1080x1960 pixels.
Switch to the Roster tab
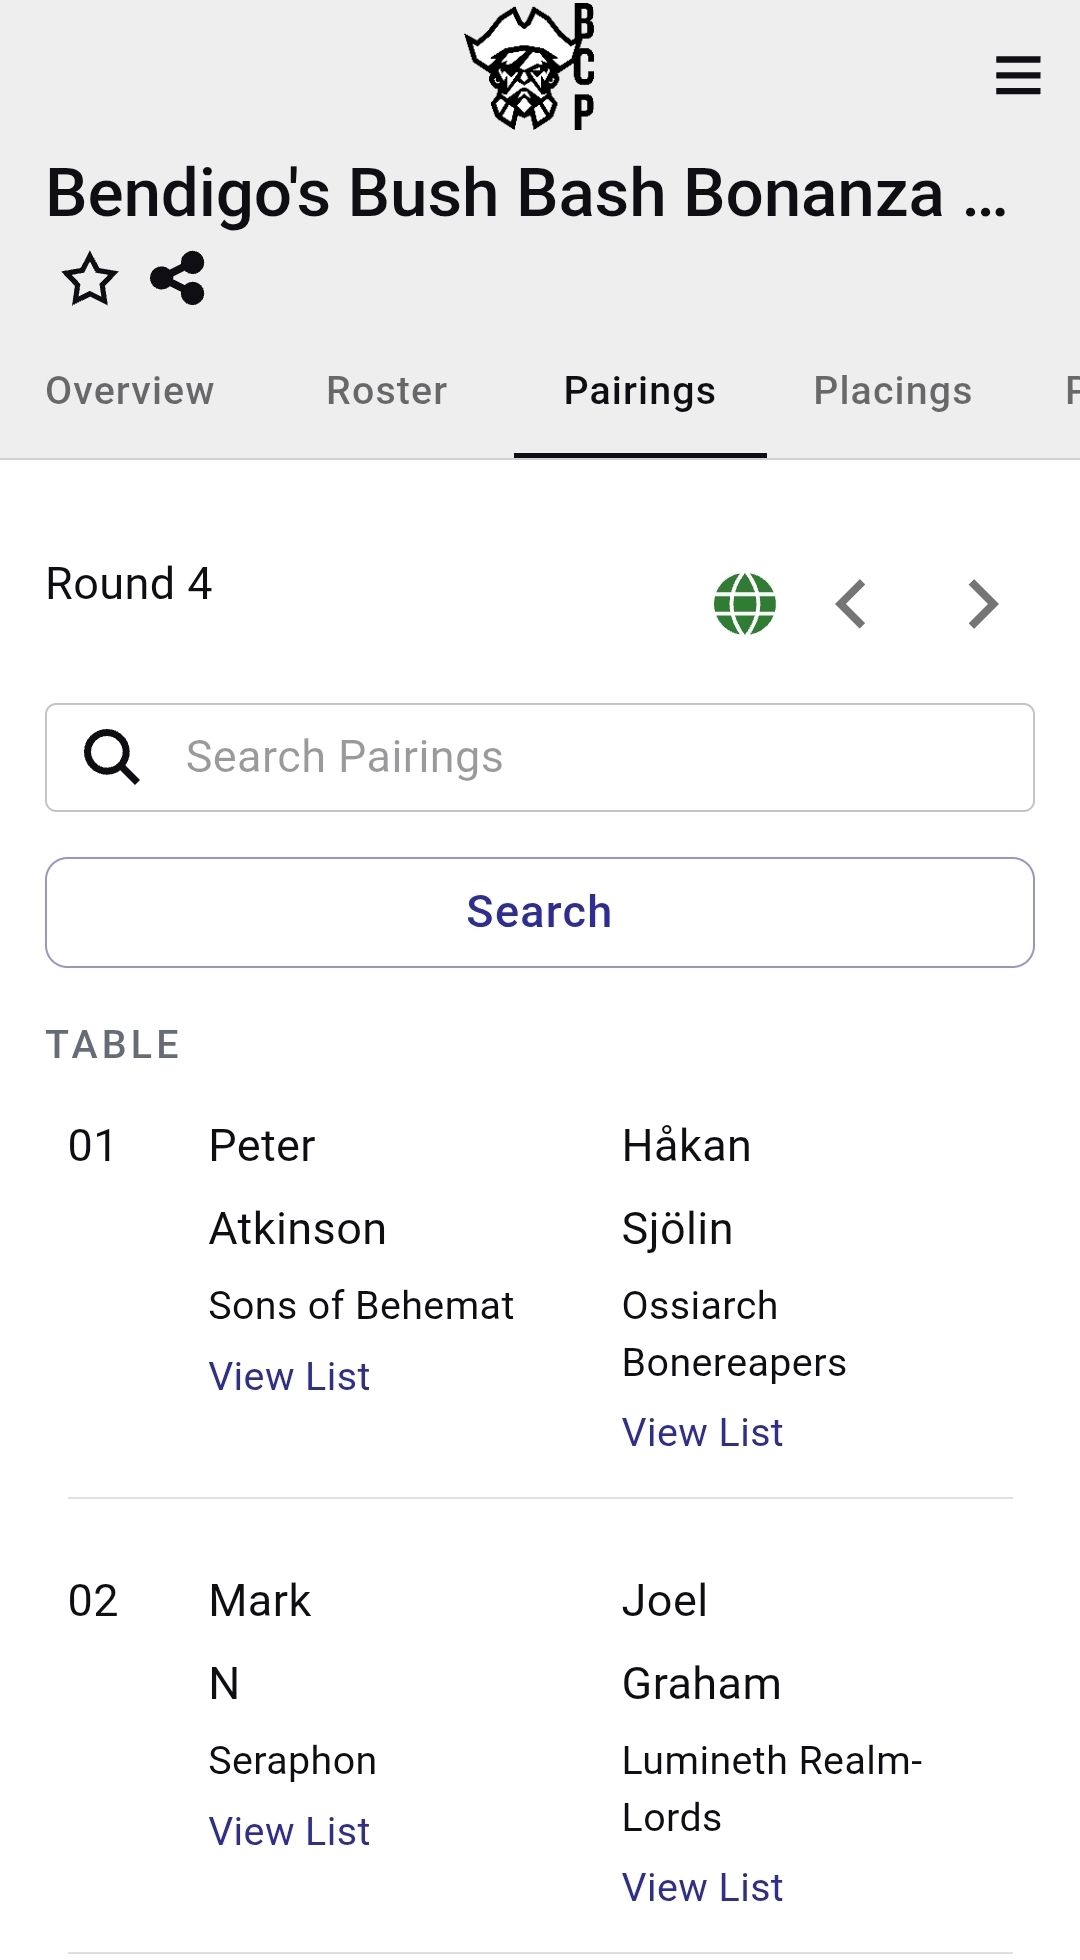[387, 391]
